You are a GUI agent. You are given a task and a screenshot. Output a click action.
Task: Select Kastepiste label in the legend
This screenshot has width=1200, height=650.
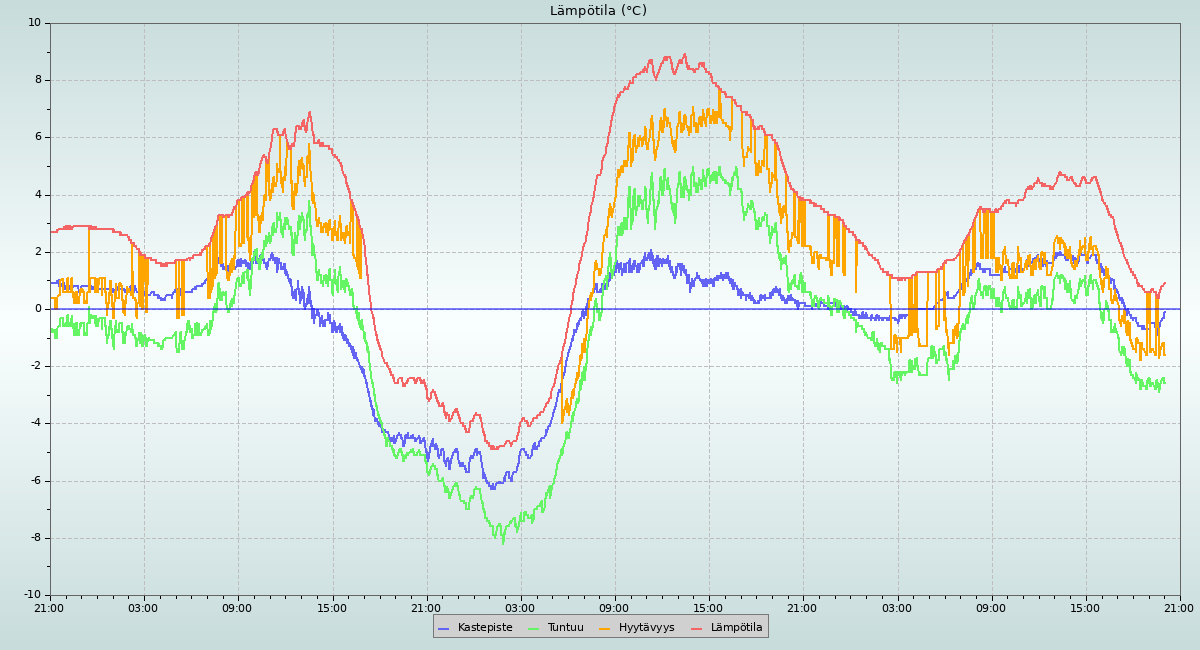(485, 628)
